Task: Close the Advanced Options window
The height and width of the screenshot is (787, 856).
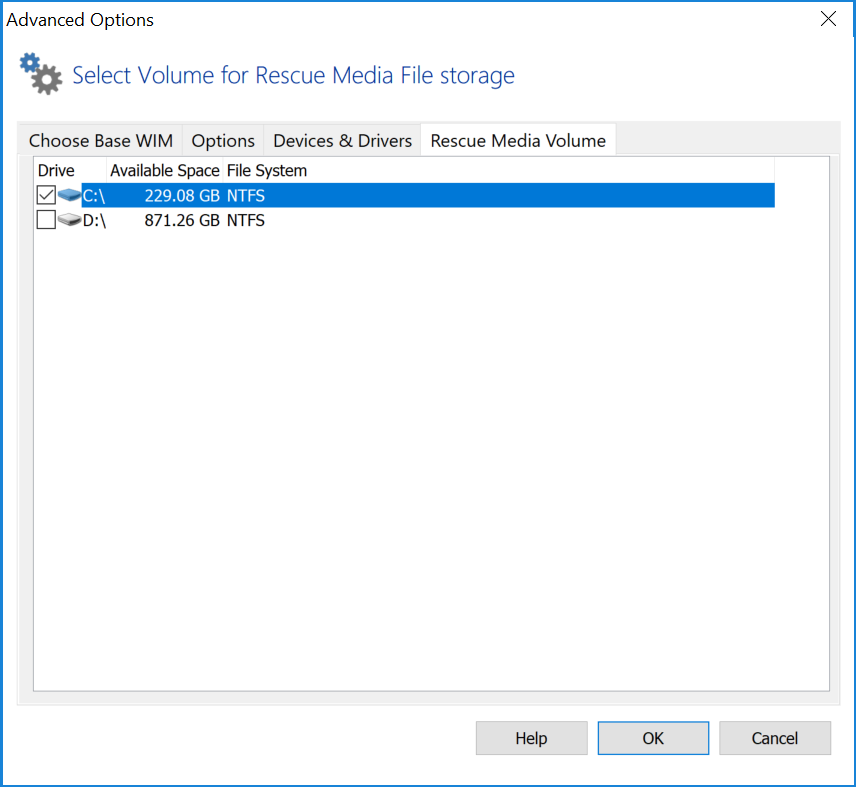Action: click(828, 19)
